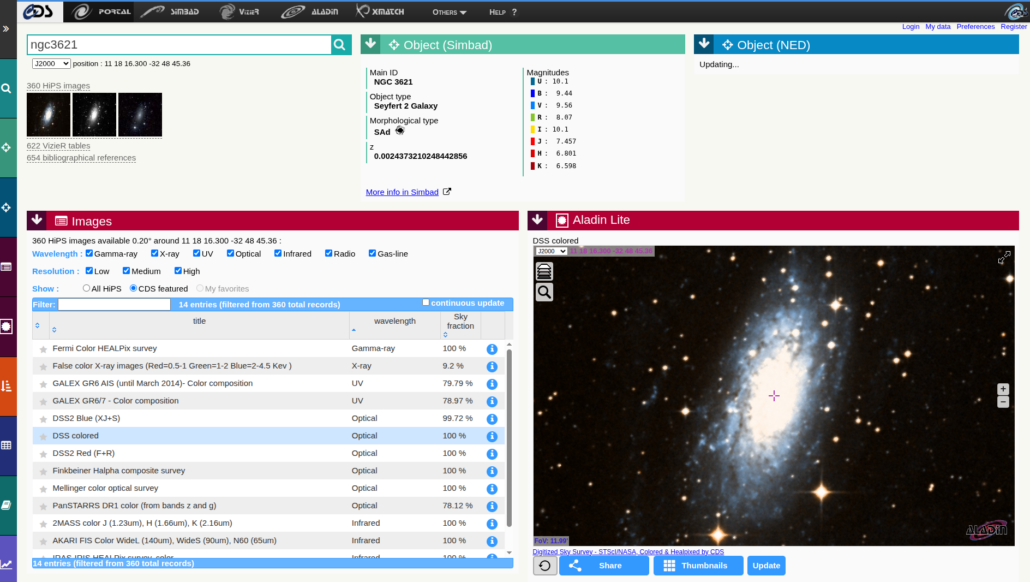Open the Aladin Lite layers stack icon
The height and width of the screenshot is (582, 1030).
click(x=544, y=271)
